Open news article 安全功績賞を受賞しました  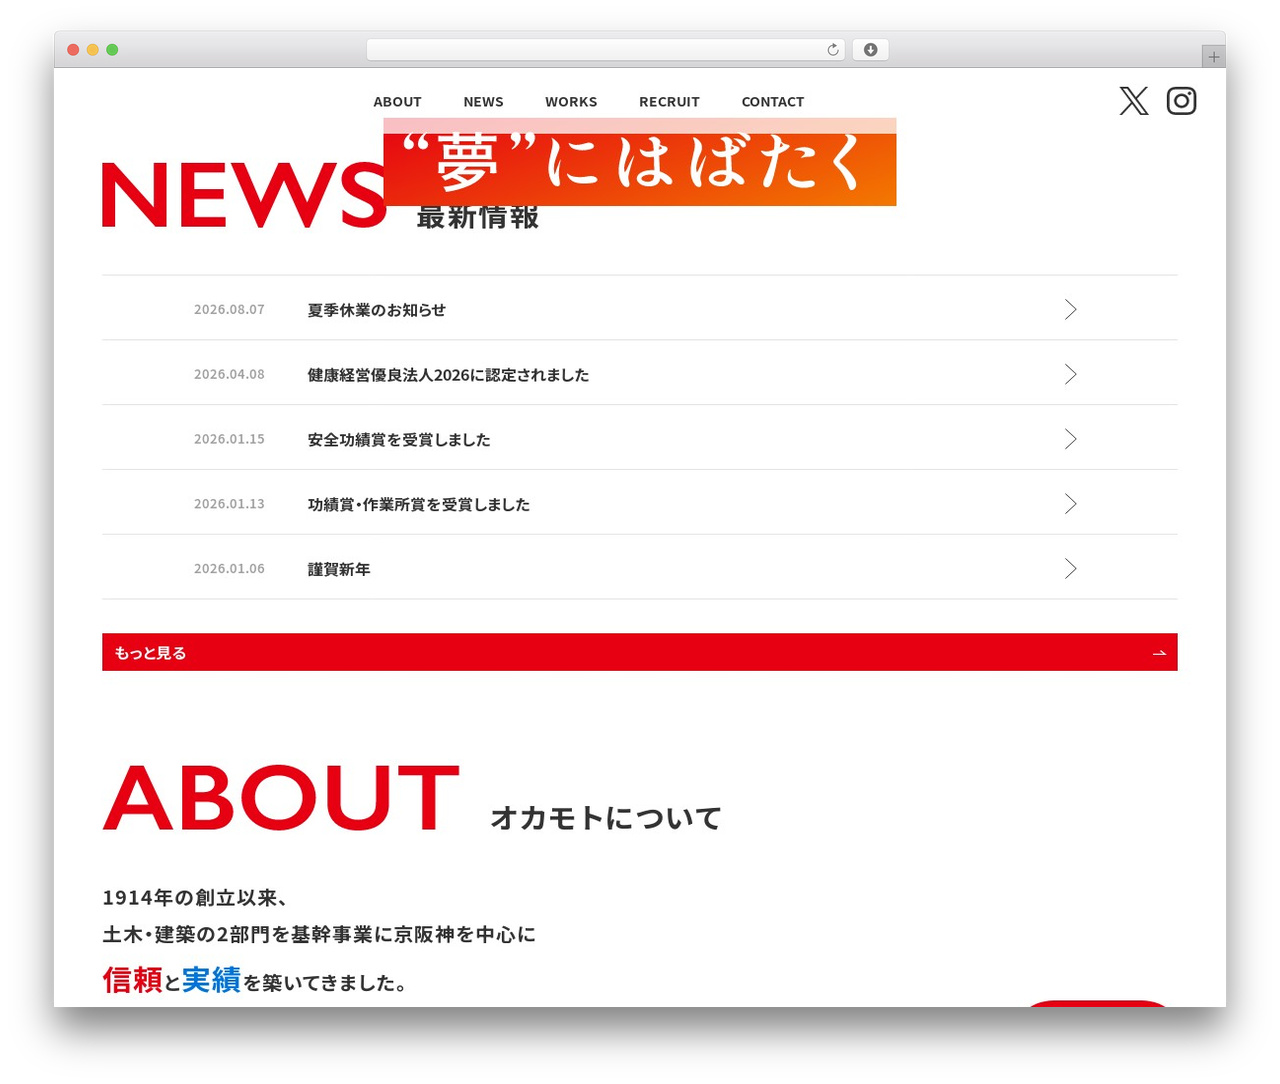640,438
